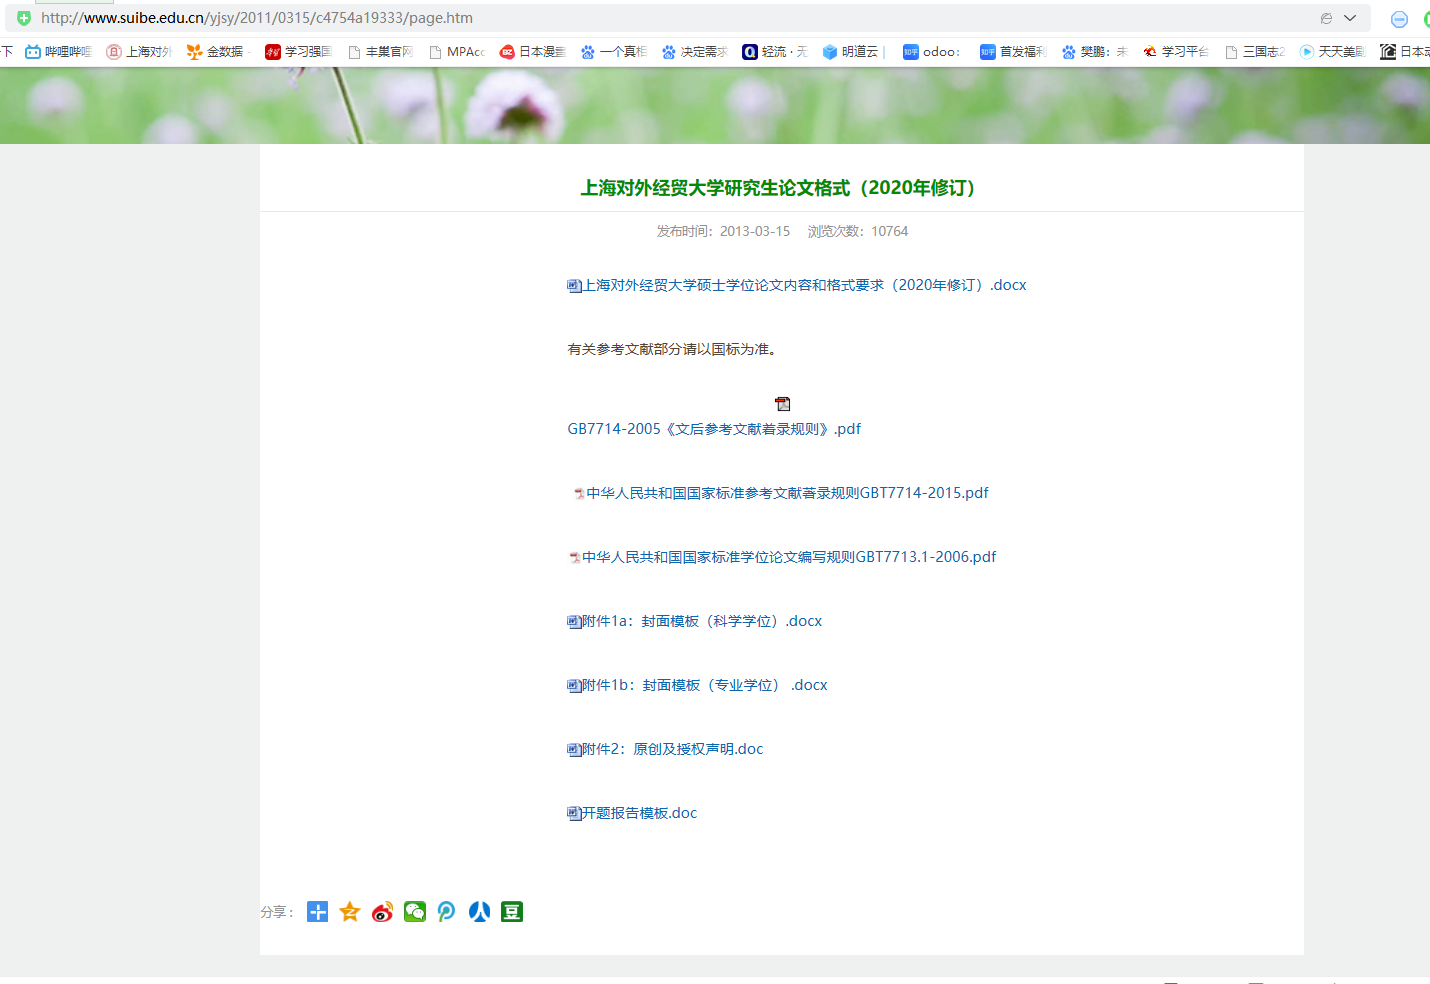1430x984 pixels.
Task: Share to Renren icon
Action: 479,912
